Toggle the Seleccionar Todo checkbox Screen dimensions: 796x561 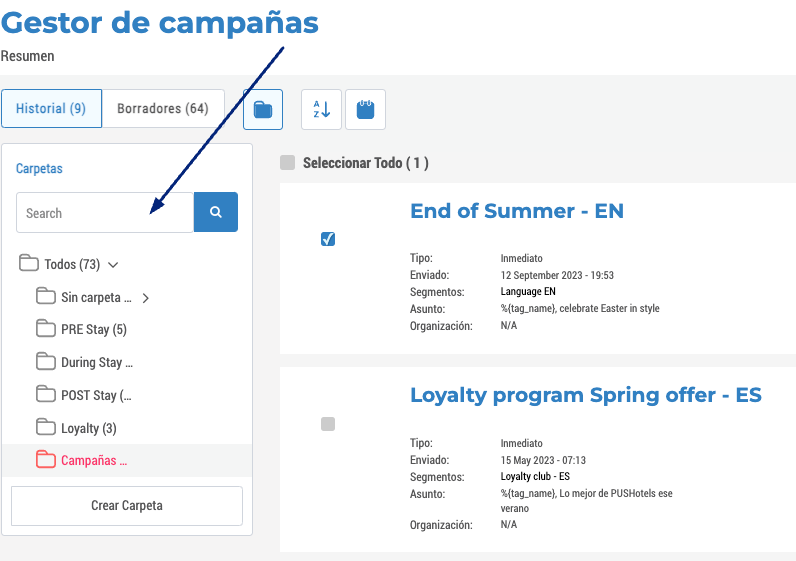point(288,163)
